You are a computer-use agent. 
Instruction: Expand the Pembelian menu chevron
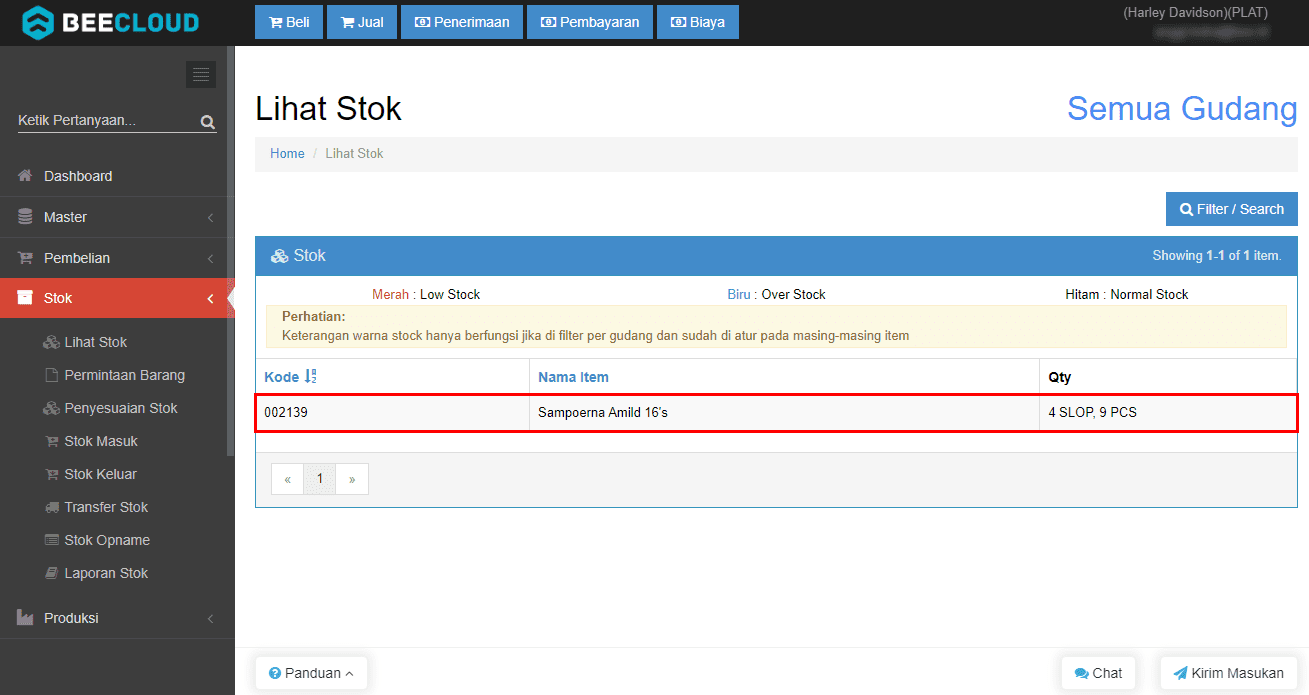point(210,258)
